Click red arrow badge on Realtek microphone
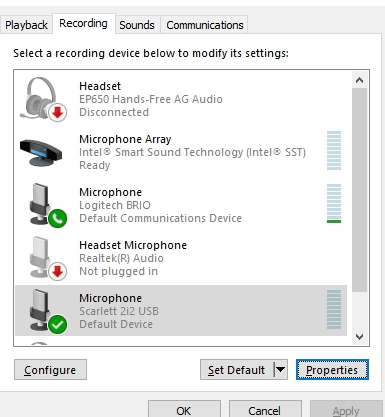The height and width of the screenshot is (417, 385). (57, 271)
